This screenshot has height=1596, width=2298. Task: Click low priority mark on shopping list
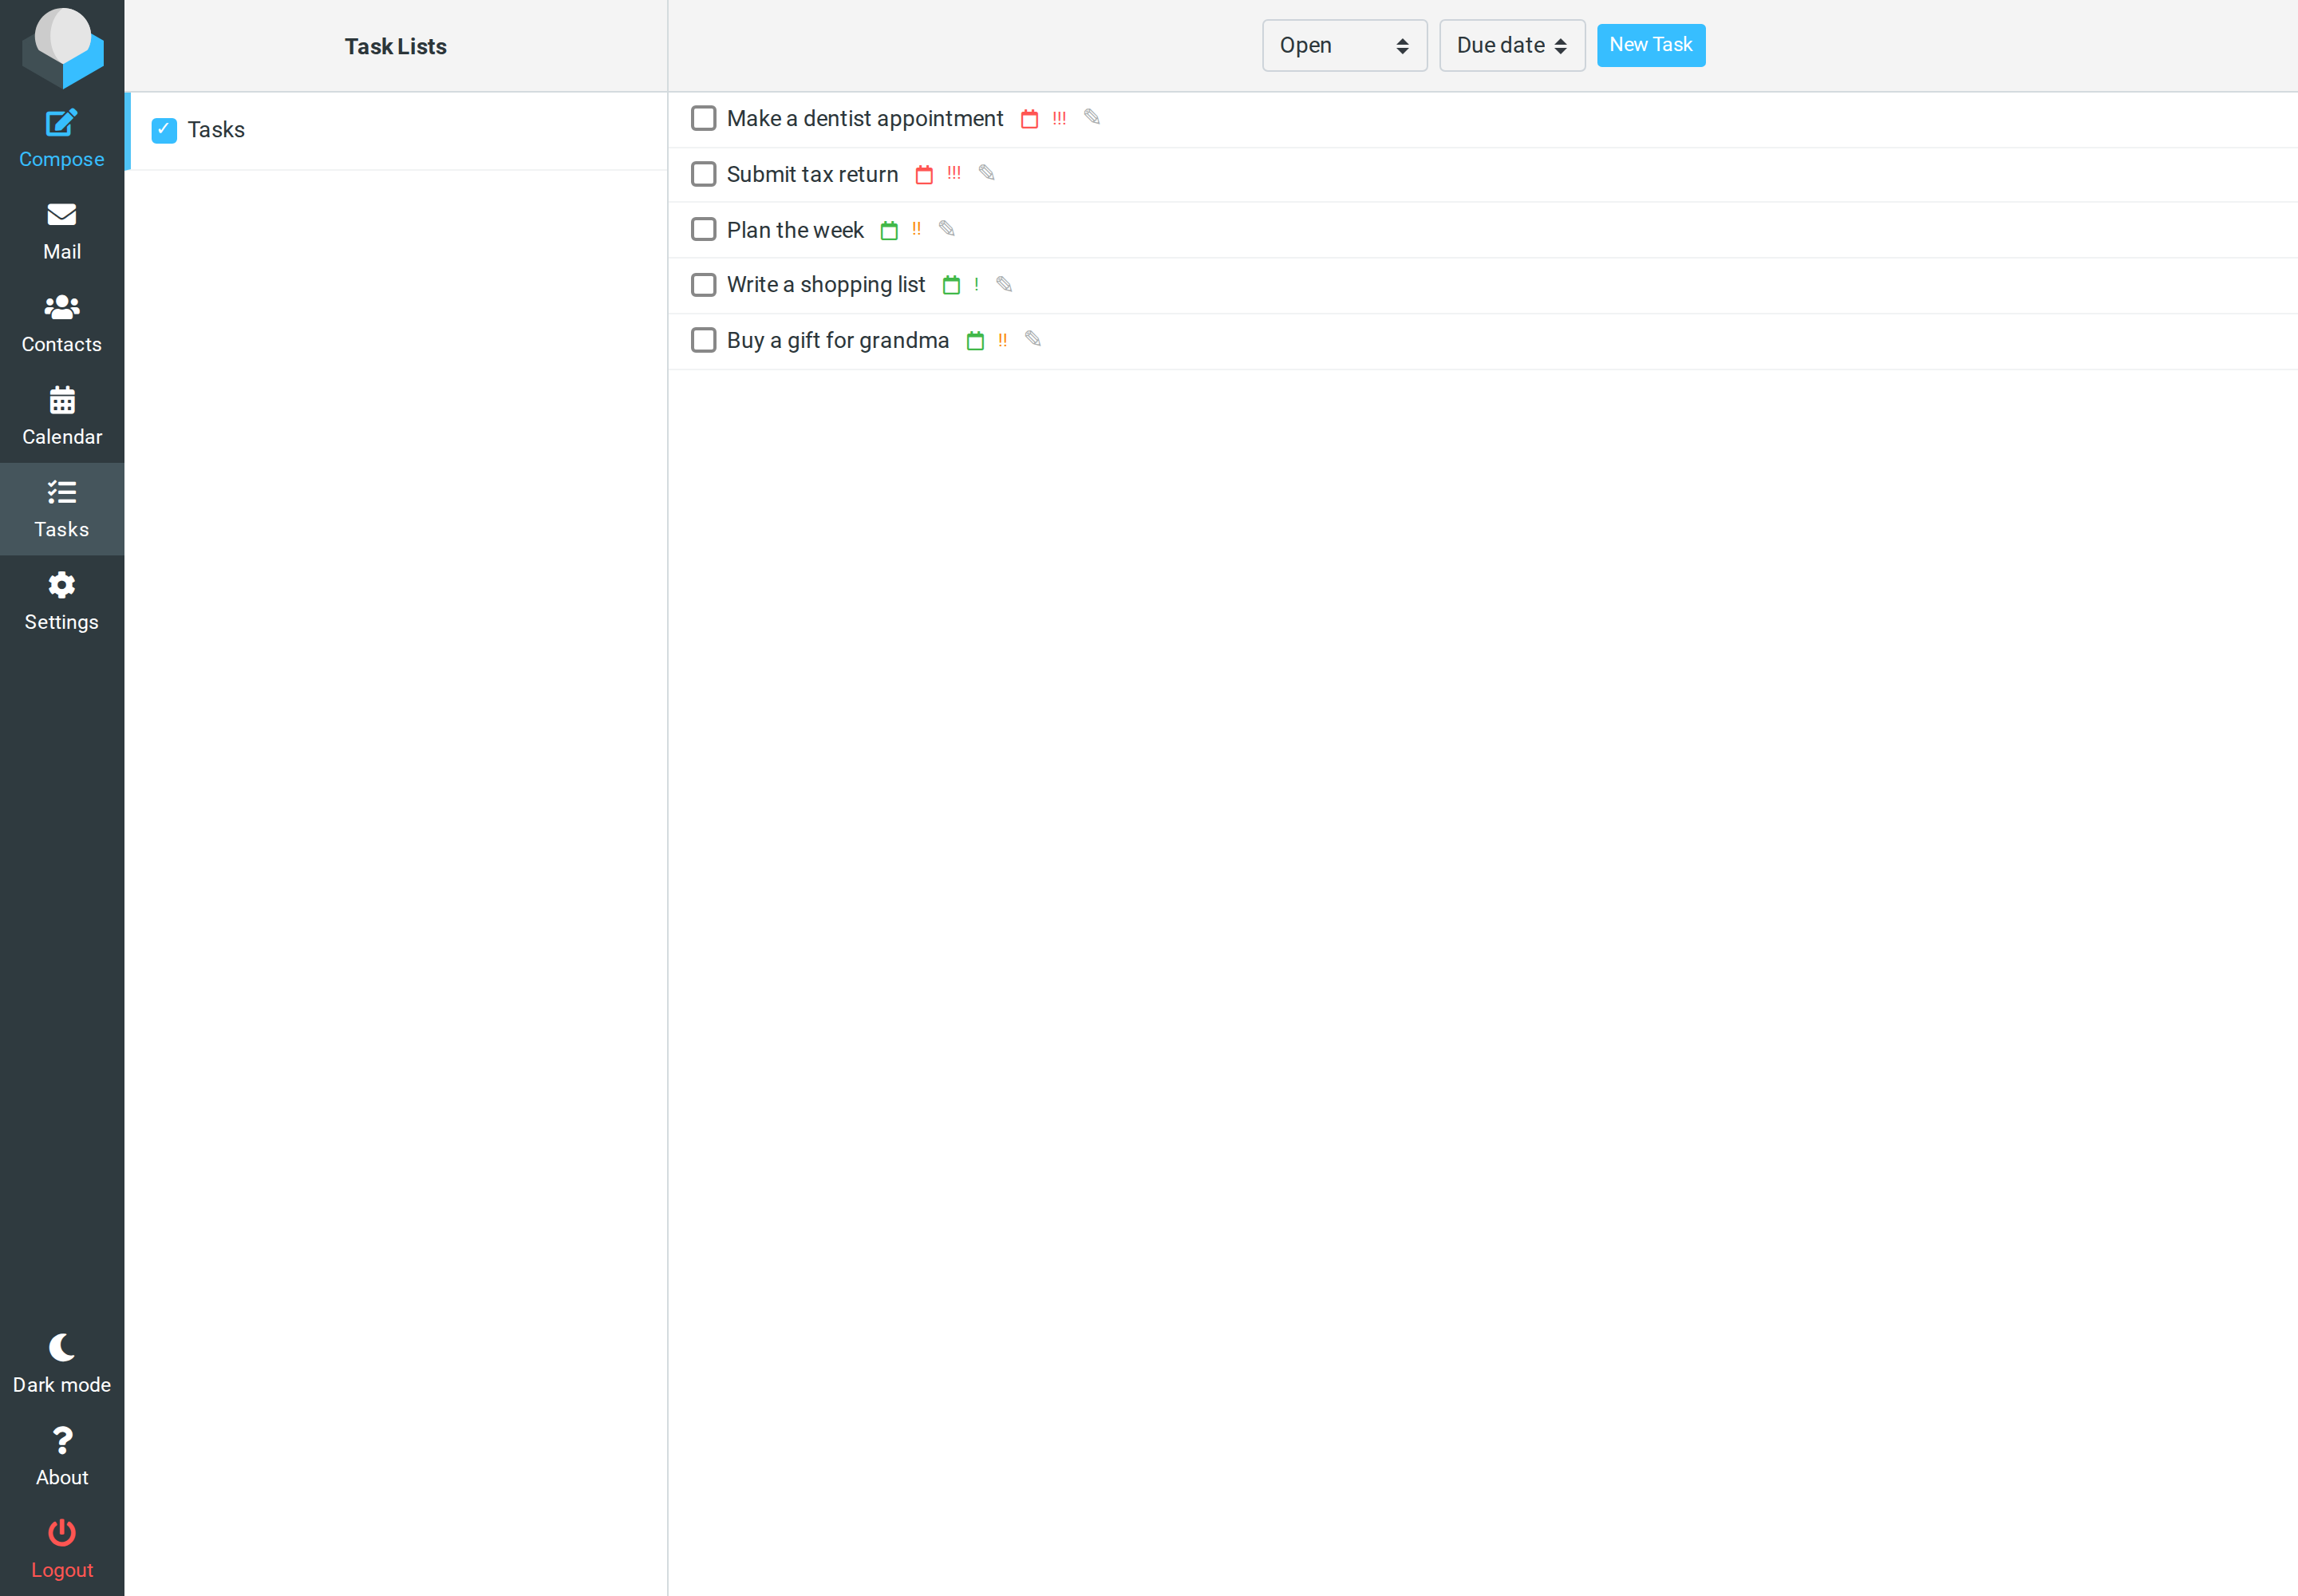976,285
